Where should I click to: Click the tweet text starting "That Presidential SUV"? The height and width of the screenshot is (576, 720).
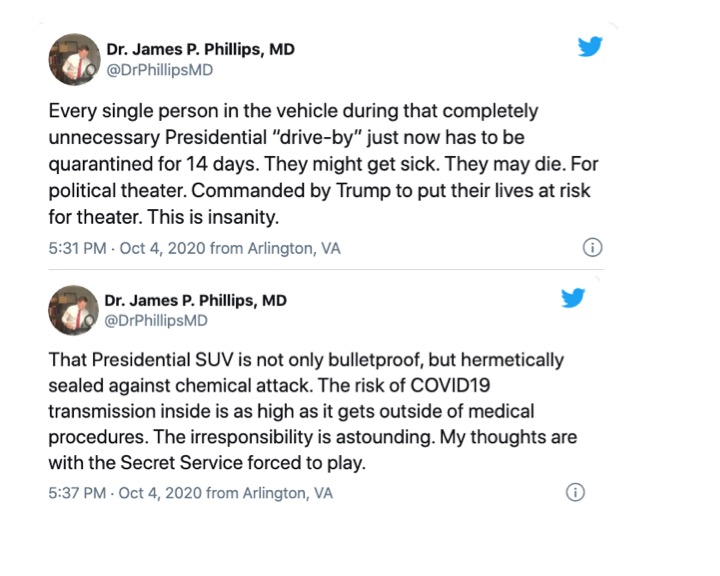pyautogui.click(x=313, y=411)
